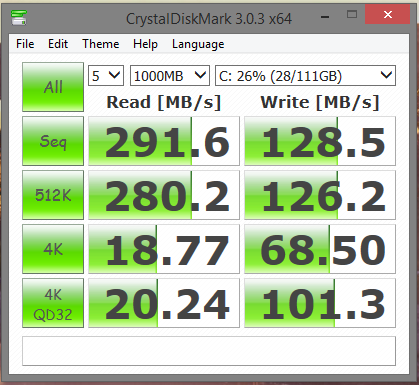This screenshot has width=419, height=385.
Task: Click the 4K QD32 write result 101.3
Action: 320,303
